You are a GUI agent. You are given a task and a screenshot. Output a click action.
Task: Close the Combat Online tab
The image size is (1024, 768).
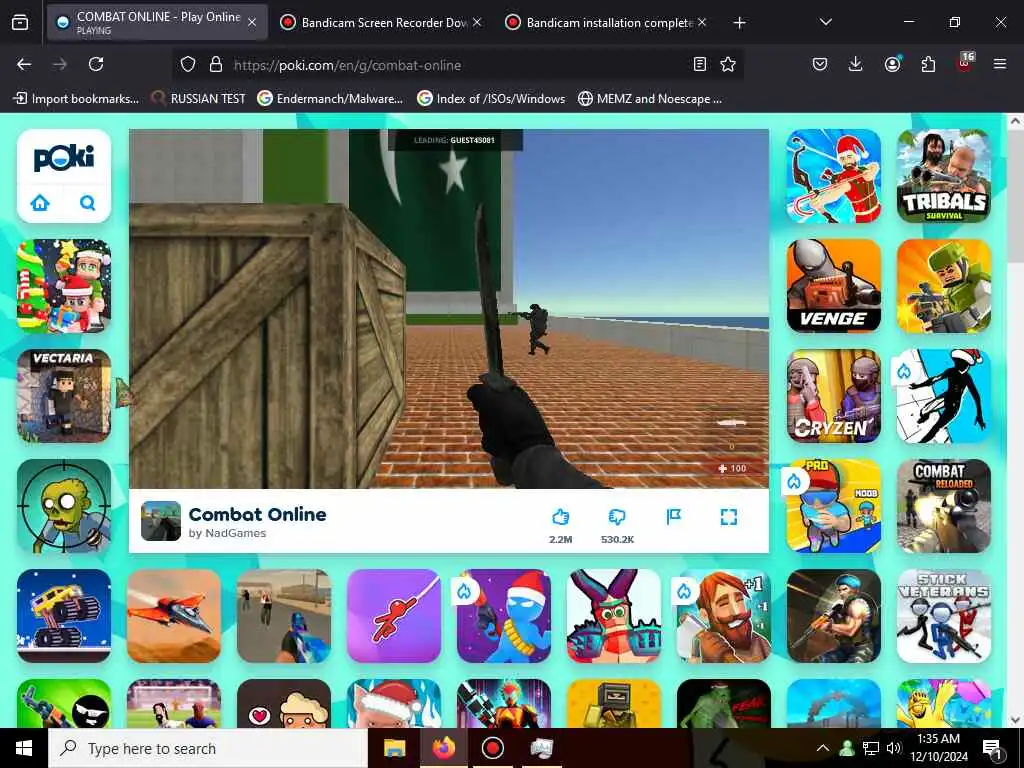252,22
